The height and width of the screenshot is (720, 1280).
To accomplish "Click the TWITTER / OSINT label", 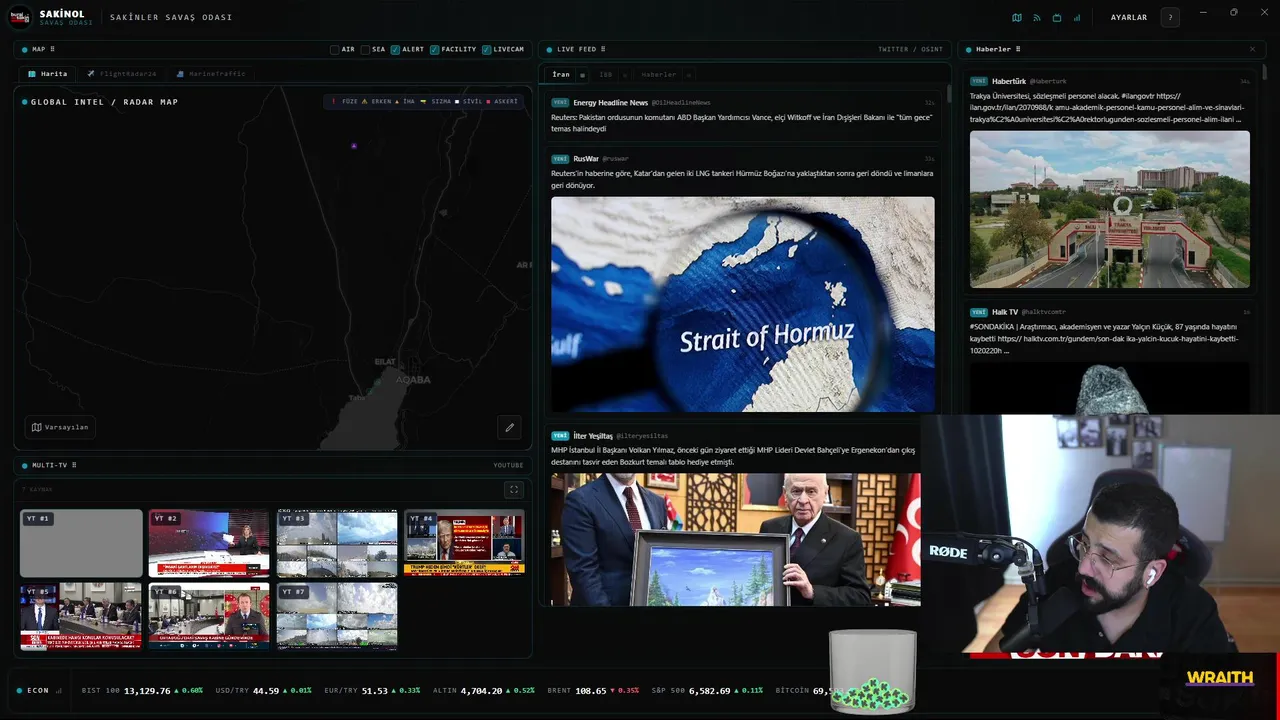I will [x=910, y=49].
